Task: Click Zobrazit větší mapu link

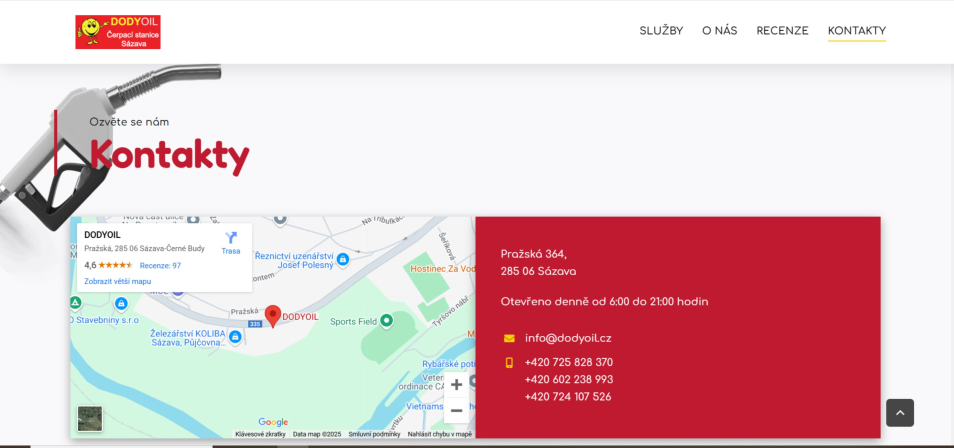Action: tap(117, 281)
